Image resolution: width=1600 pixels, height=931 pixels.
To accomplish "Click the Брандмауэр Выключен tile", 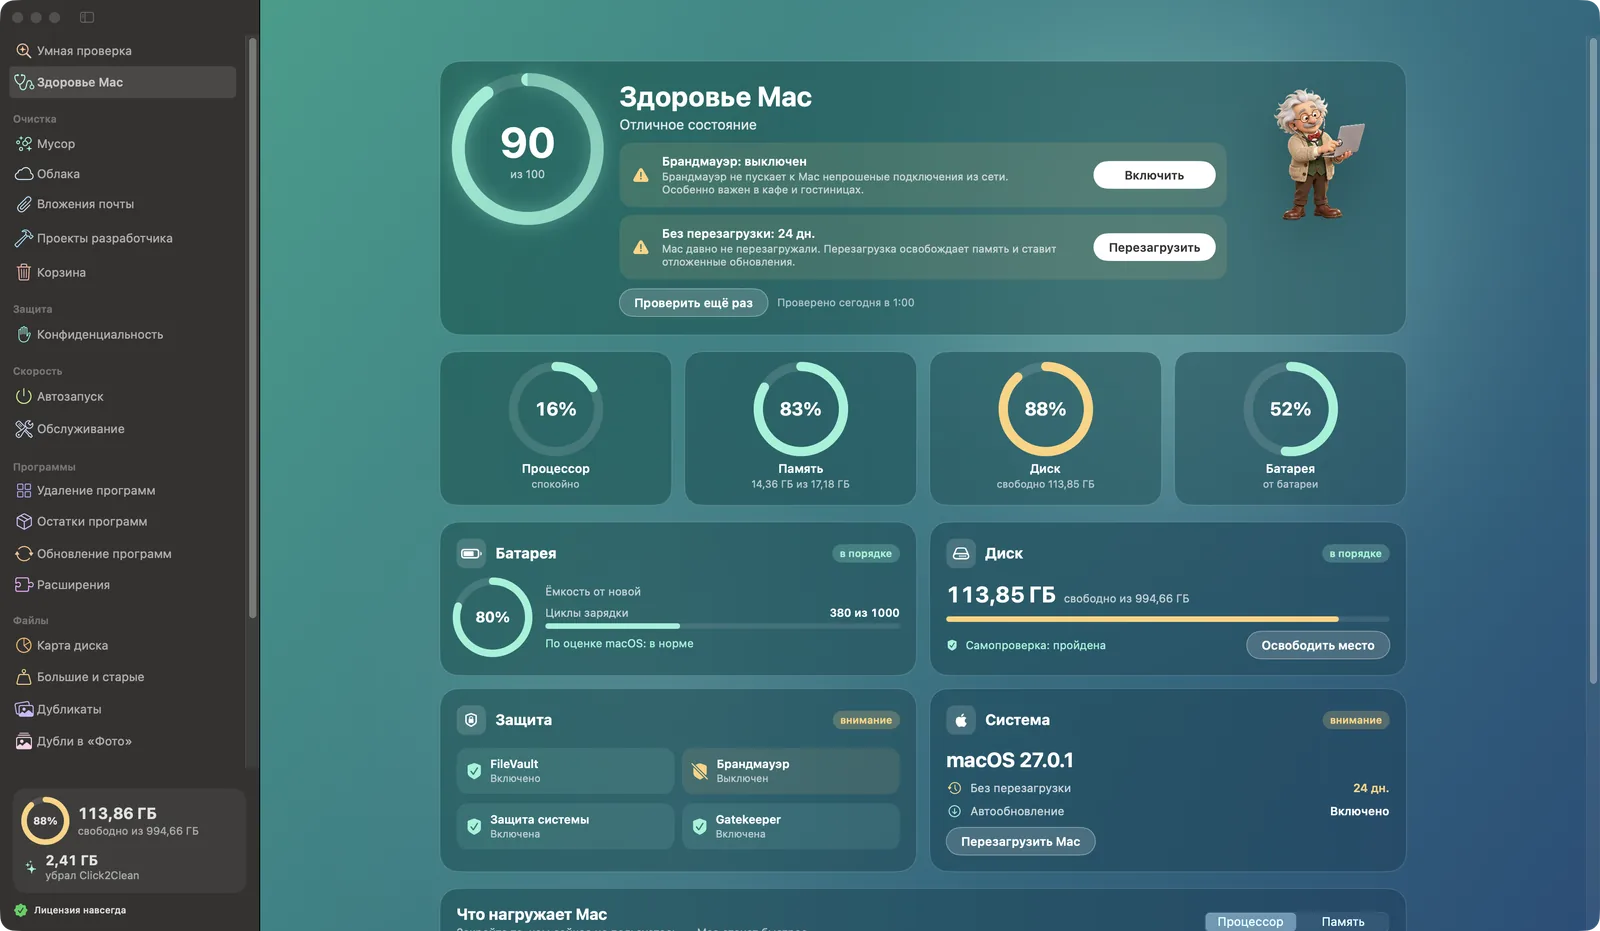I will coord(791,771).
